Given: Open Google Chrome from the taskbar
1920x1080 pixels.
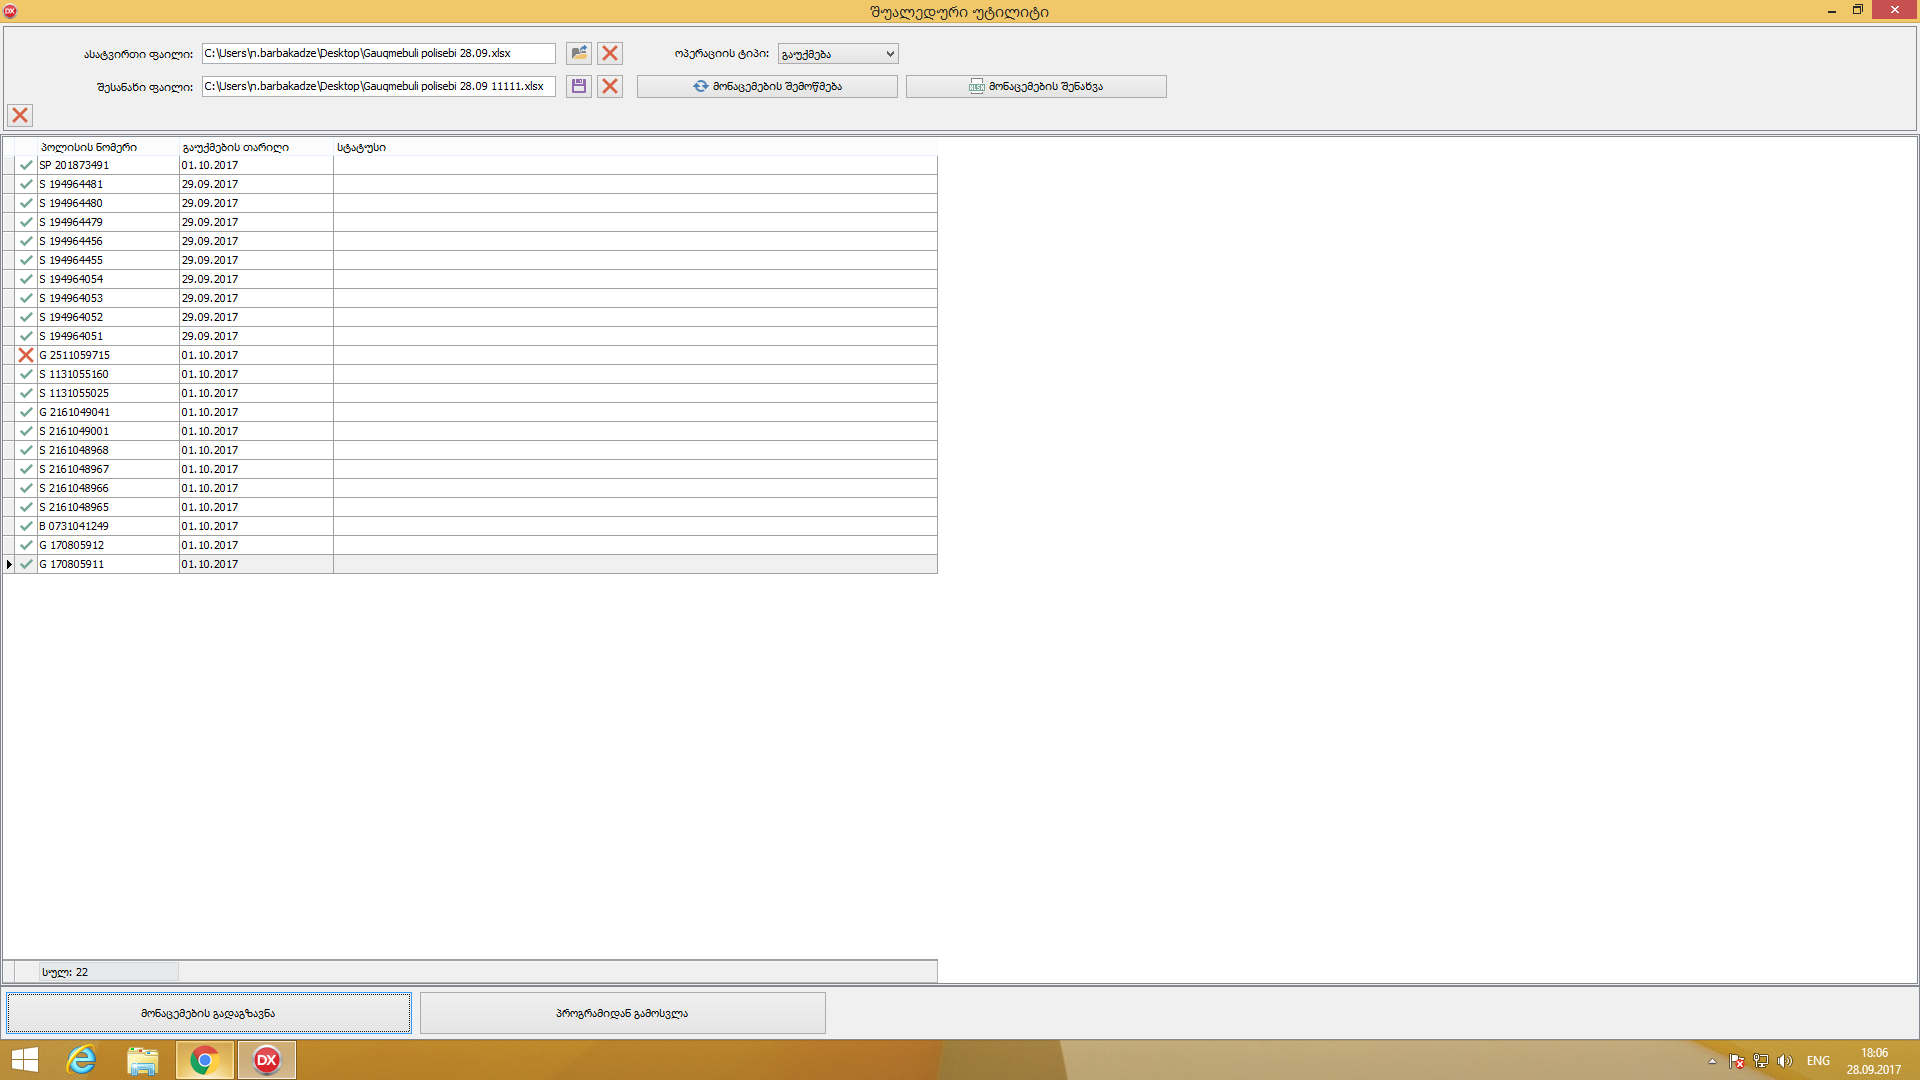Looking at the screenshot, I should [x=205, y=1060].
